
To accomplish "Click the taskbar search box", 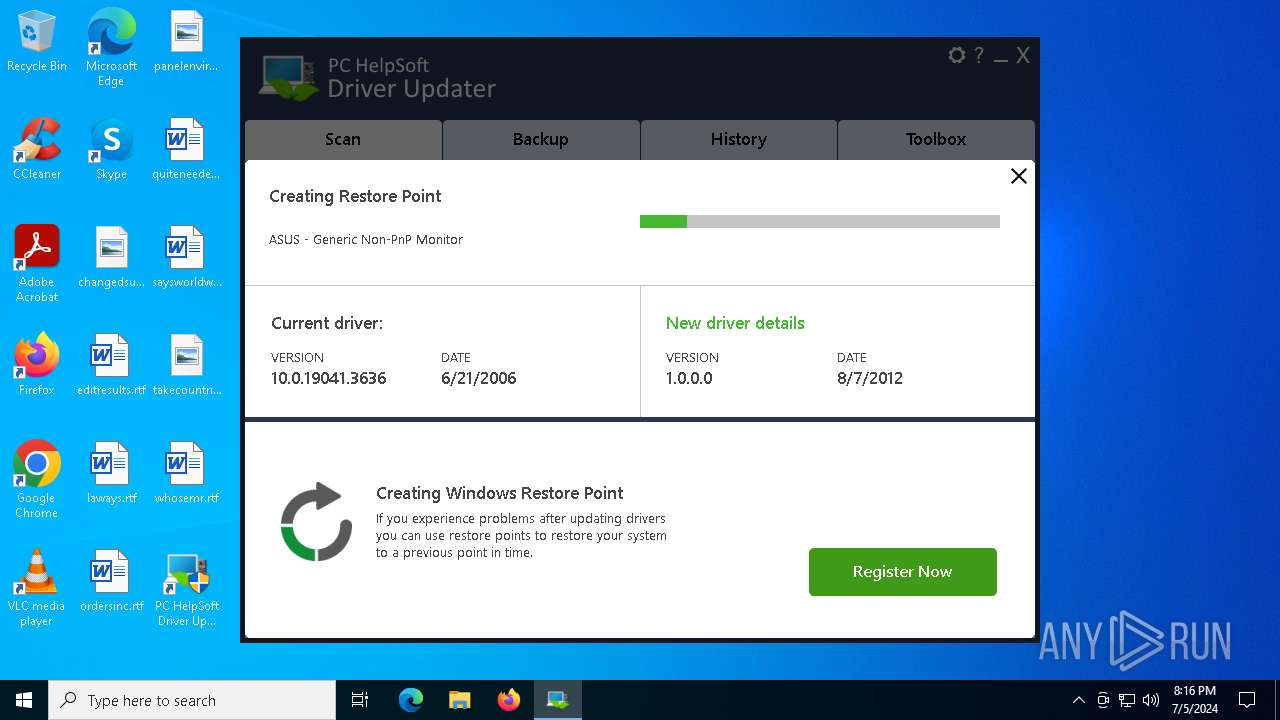I will point(192,700).
